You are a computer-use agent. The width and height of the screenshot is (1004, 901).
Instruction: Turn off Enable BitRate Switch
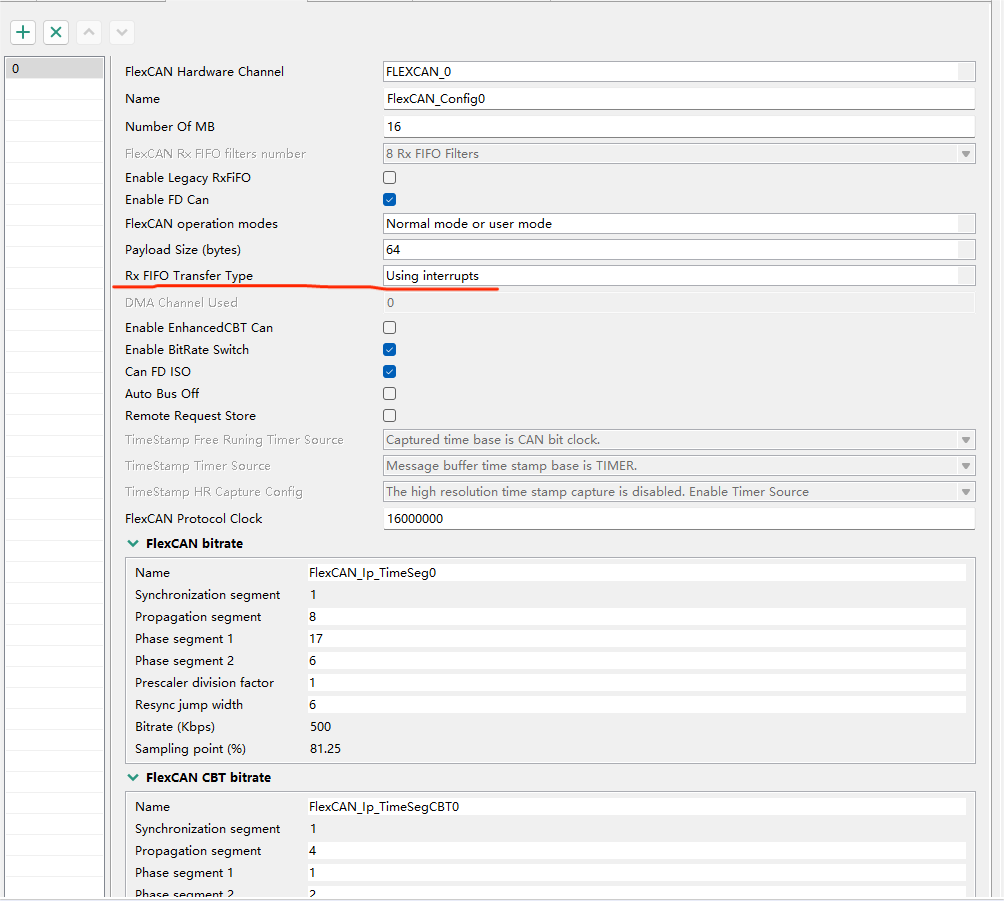(389, 349)
